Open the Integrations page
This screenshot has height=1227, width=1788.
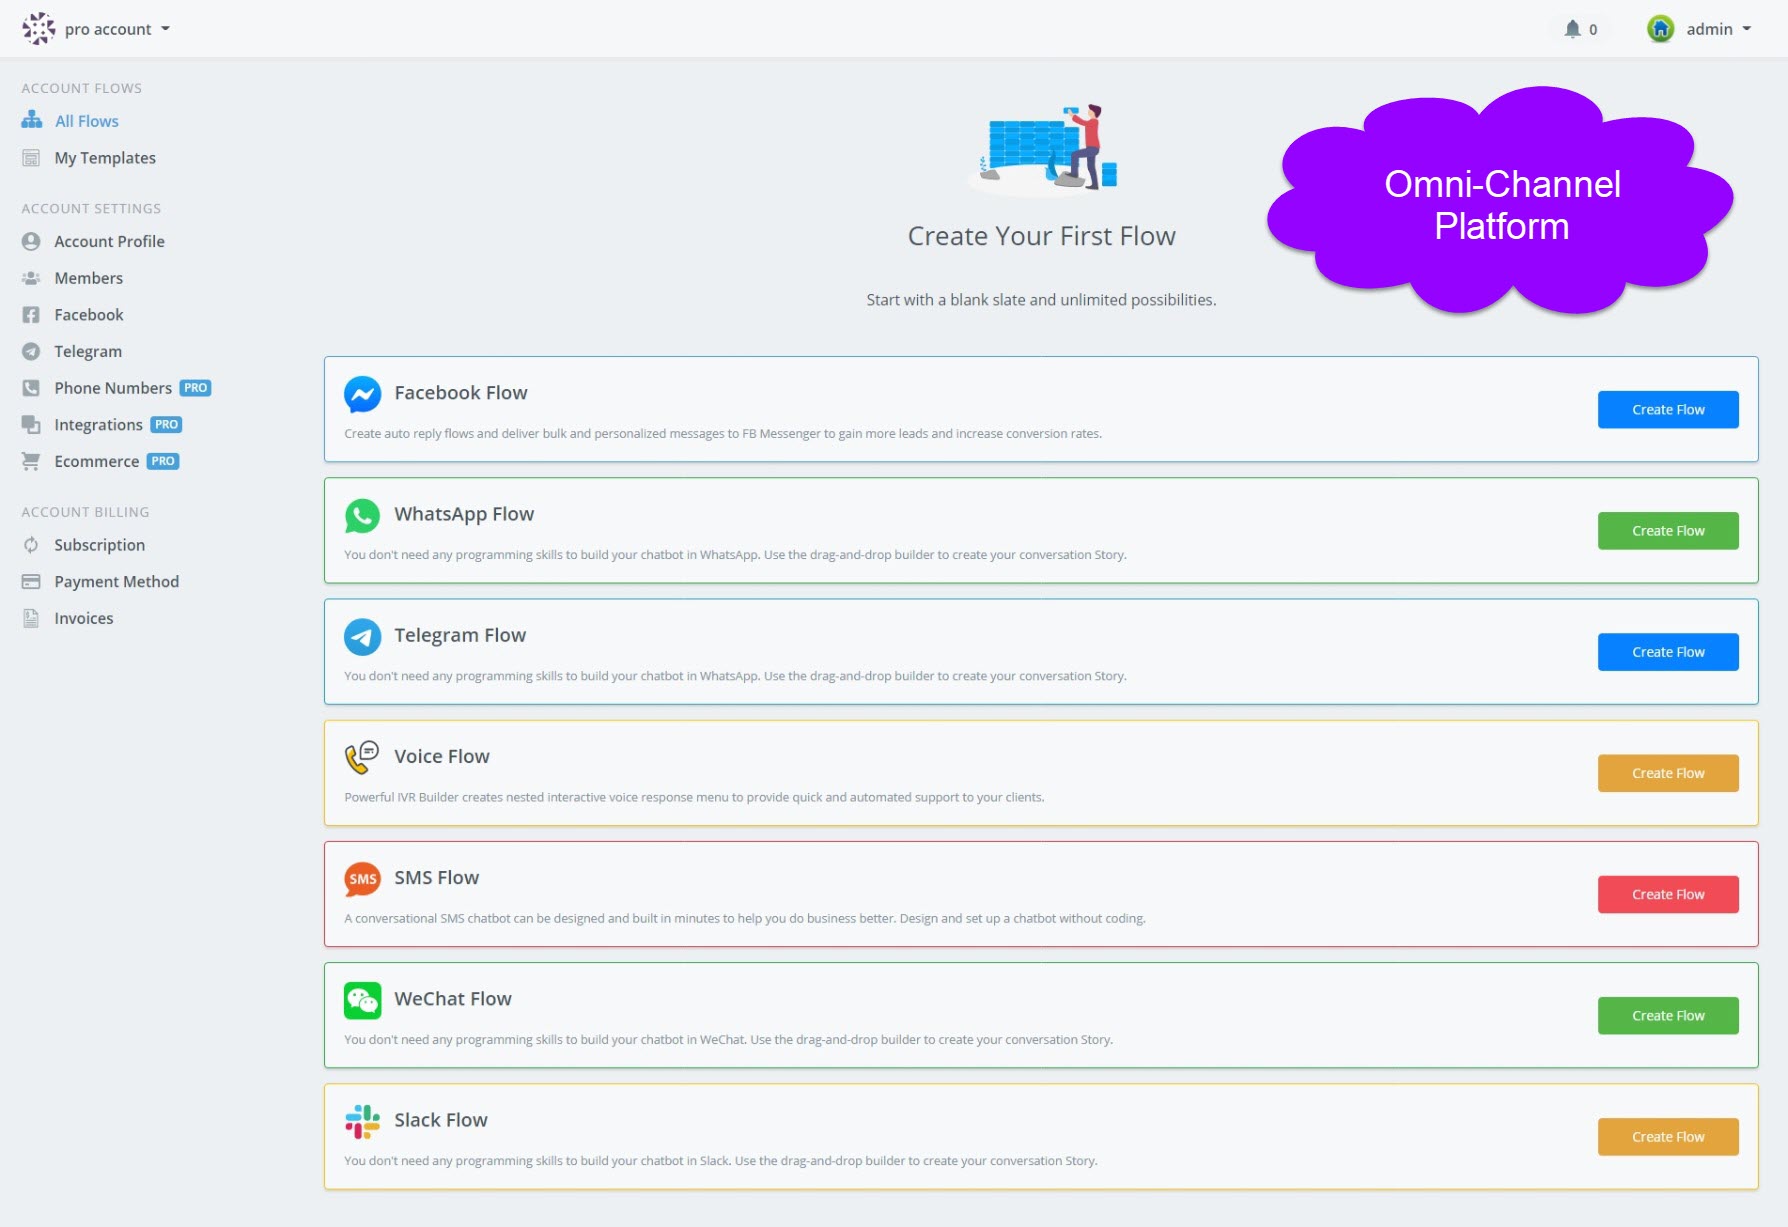click(x=98, y=425)
